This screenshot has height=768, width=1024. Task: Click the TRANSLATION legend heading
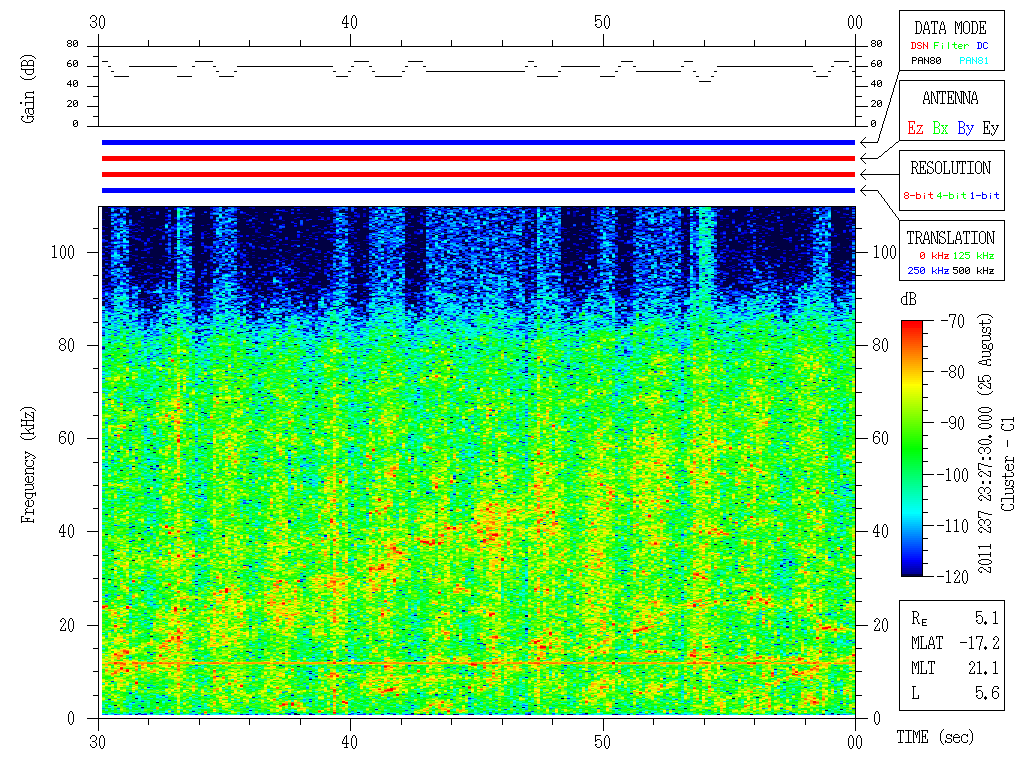coord(950,238)
